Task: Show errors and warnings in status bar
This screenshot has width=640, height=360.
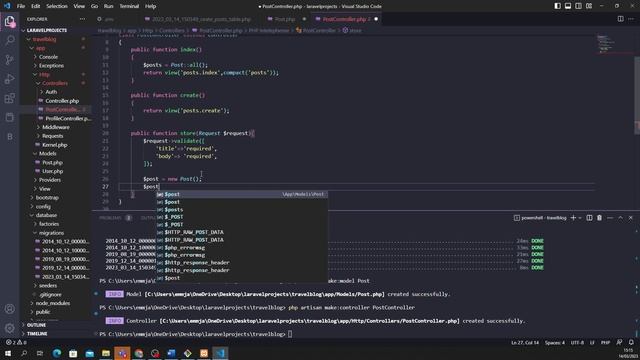Action: pos(16,342)
